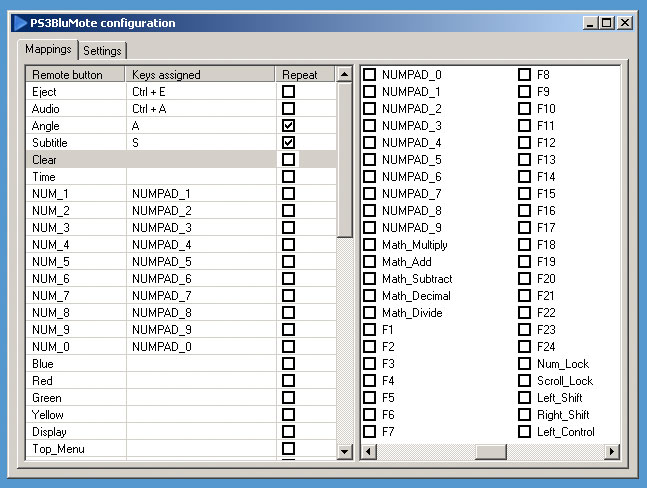Click the Keys assigned column header
647x488 pixels.
coord(200,75)
